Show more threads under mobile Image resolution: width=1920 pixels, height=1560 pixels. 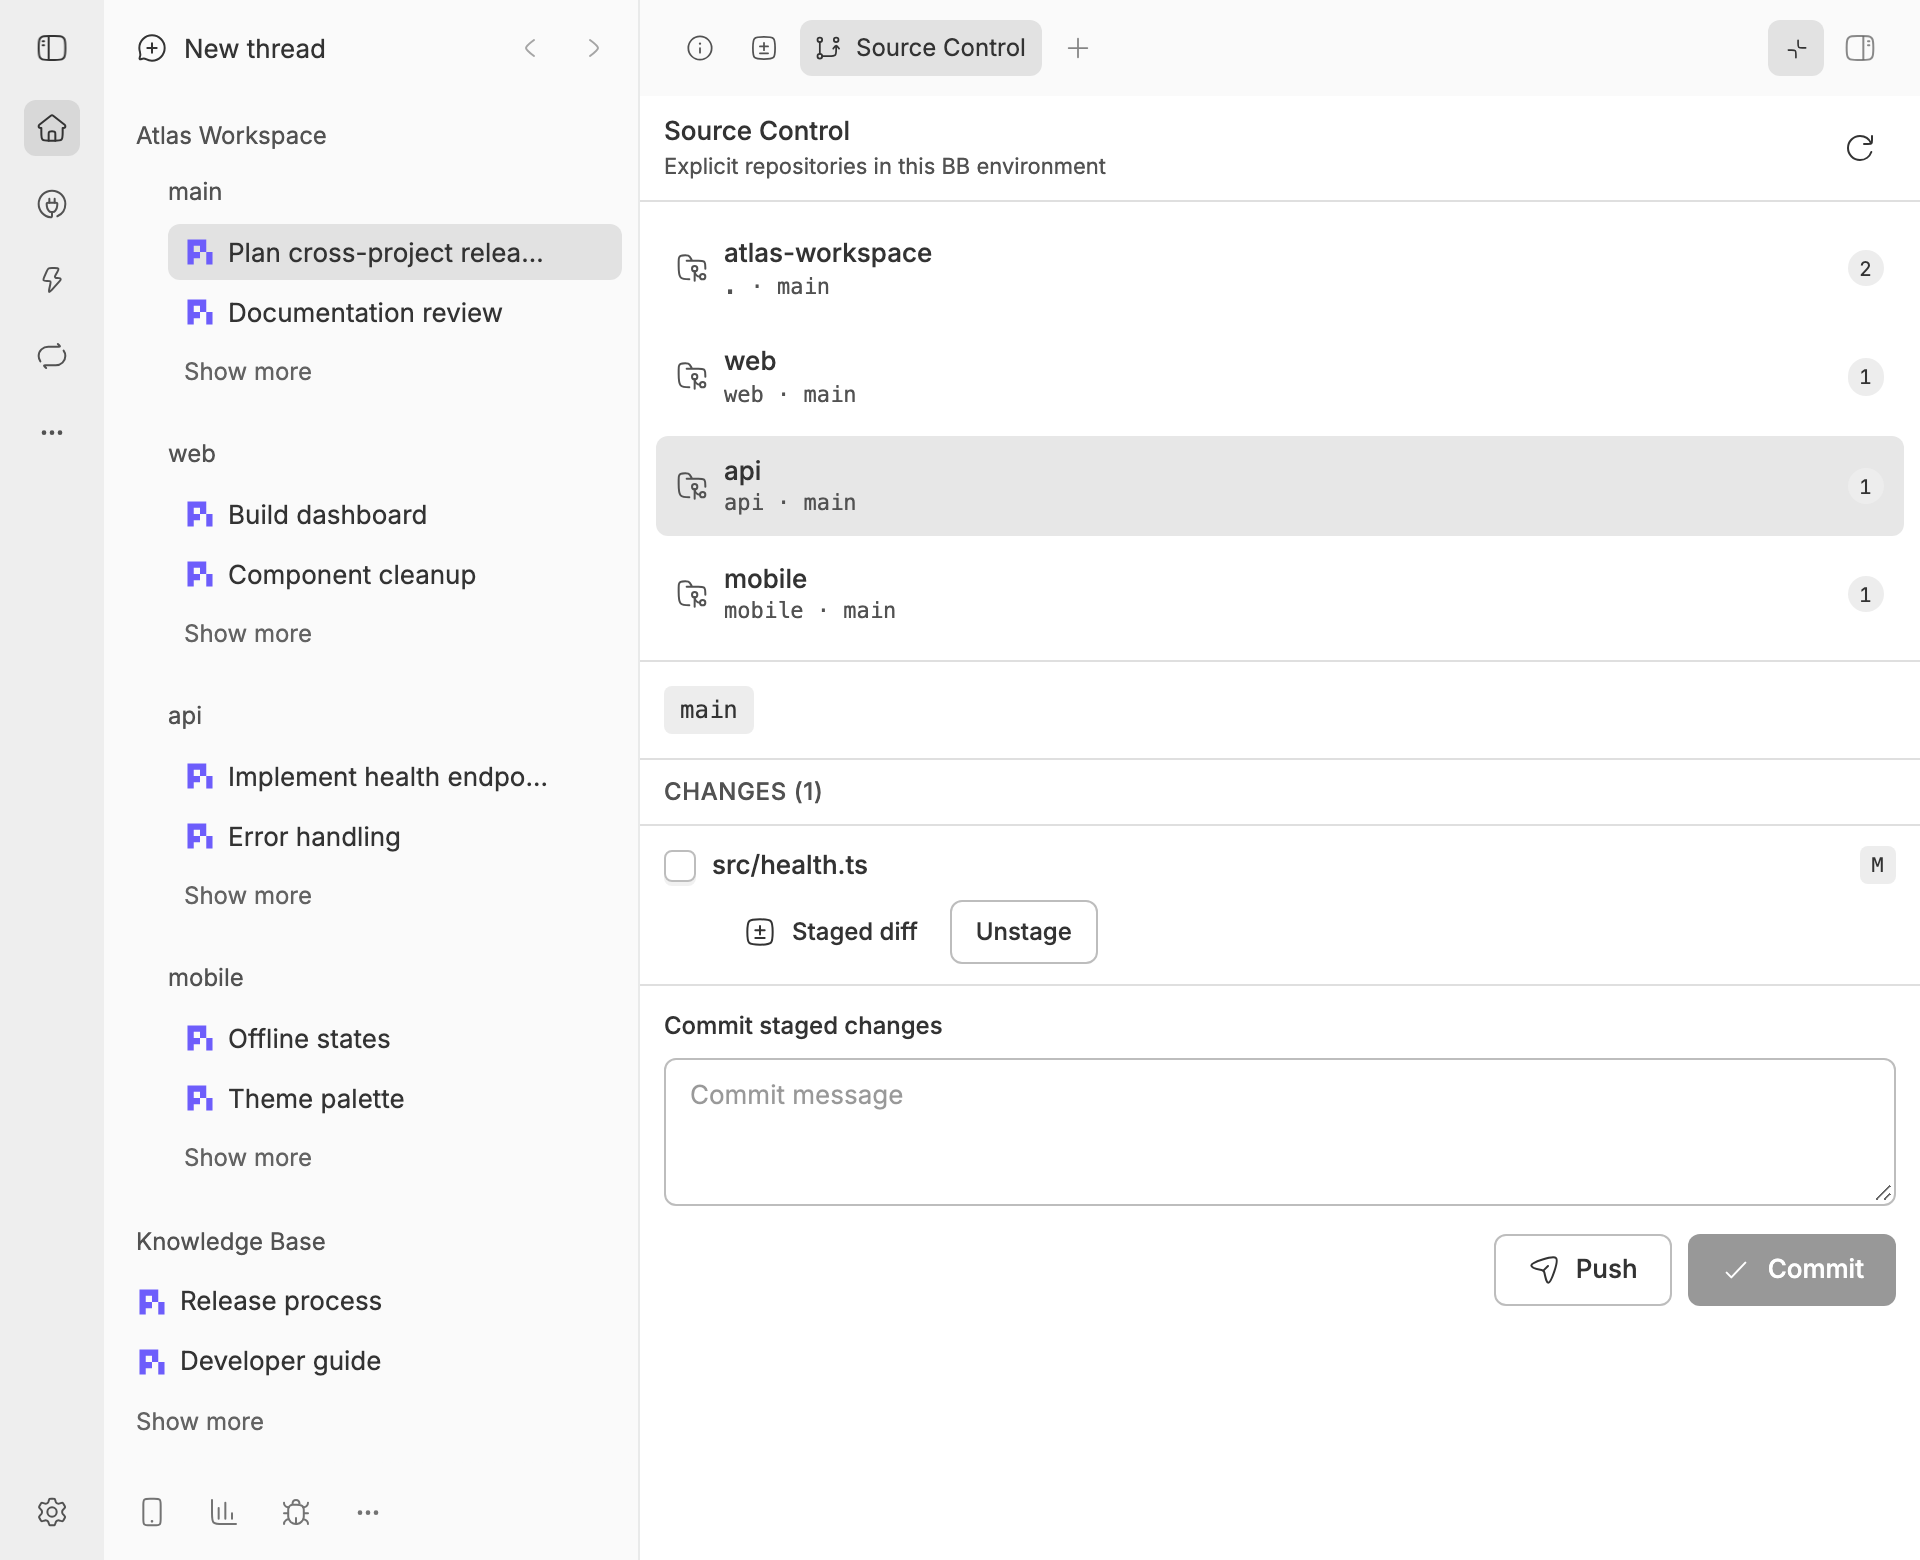click(248, 1158)
